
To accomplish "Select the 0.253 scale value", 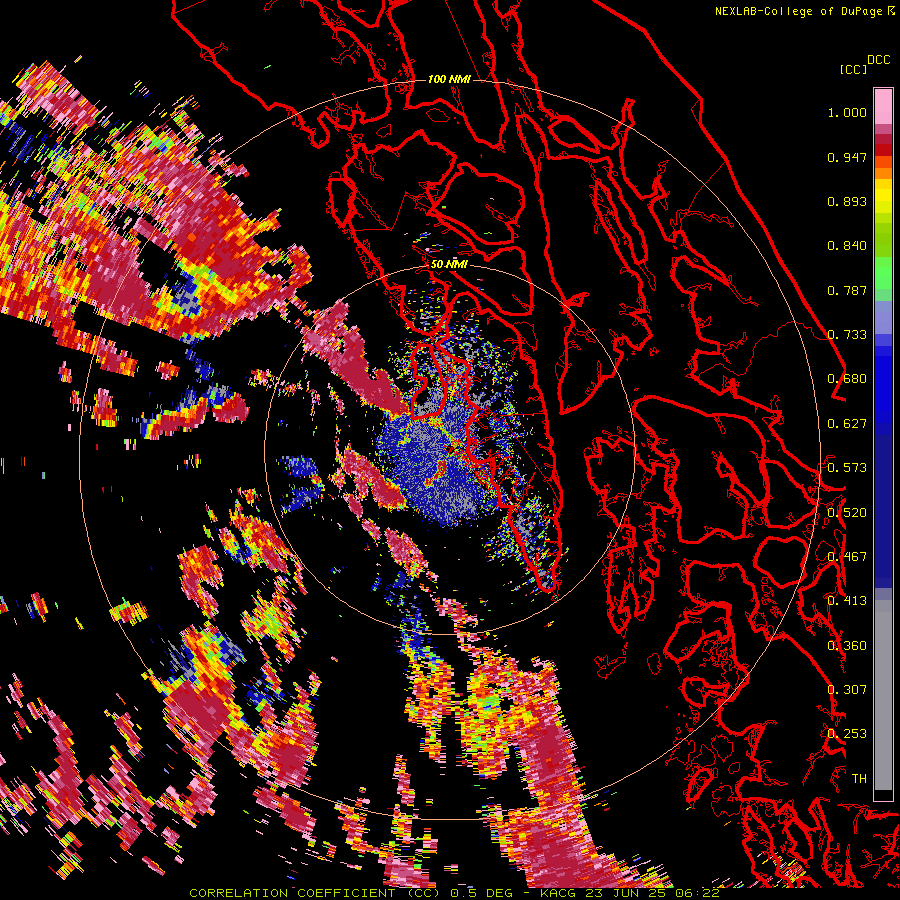I will [x=847, y=734].
